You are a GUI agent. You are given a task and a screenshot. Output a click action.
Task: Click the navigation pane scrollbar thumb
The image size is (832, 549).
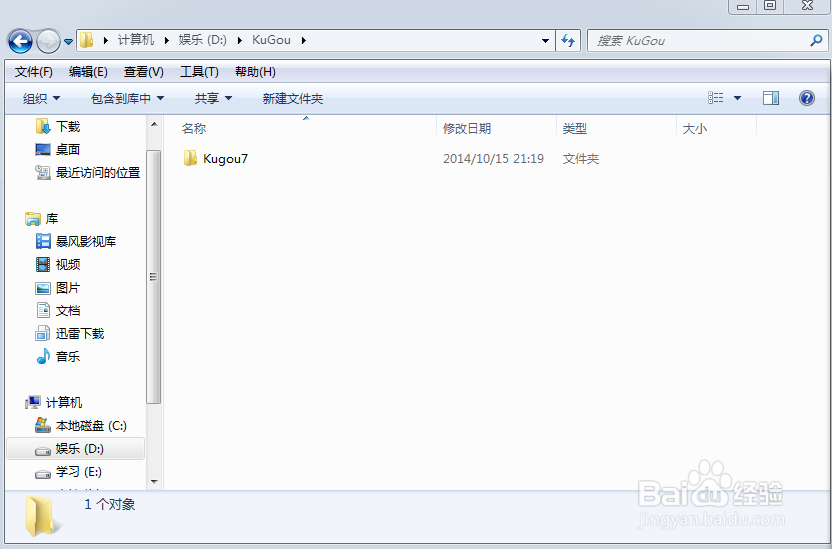153,276
